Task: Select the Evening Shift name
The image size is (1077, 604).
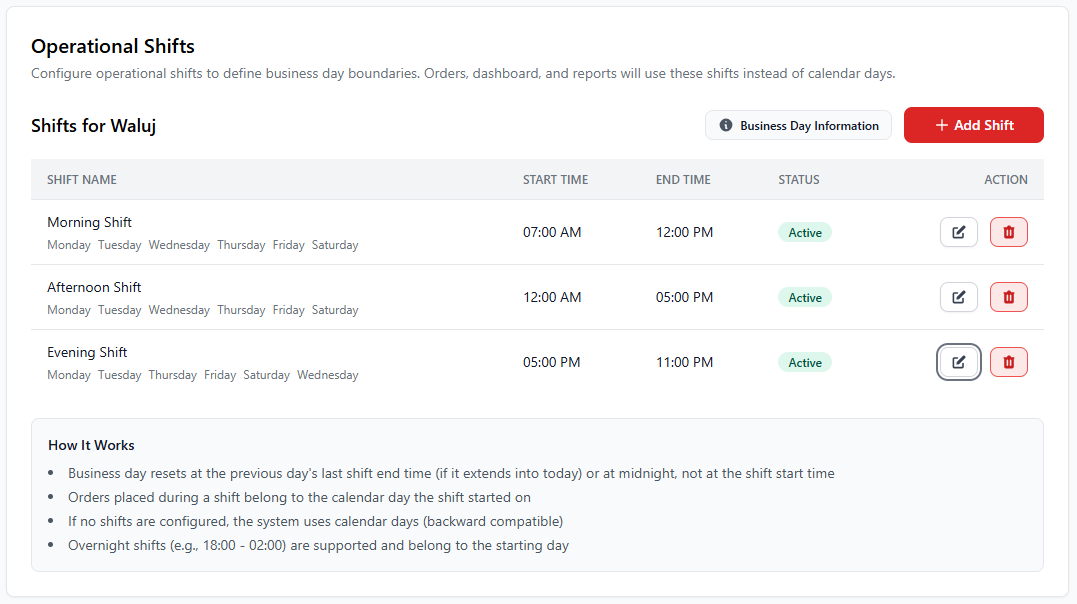Action: click(87, 352)
